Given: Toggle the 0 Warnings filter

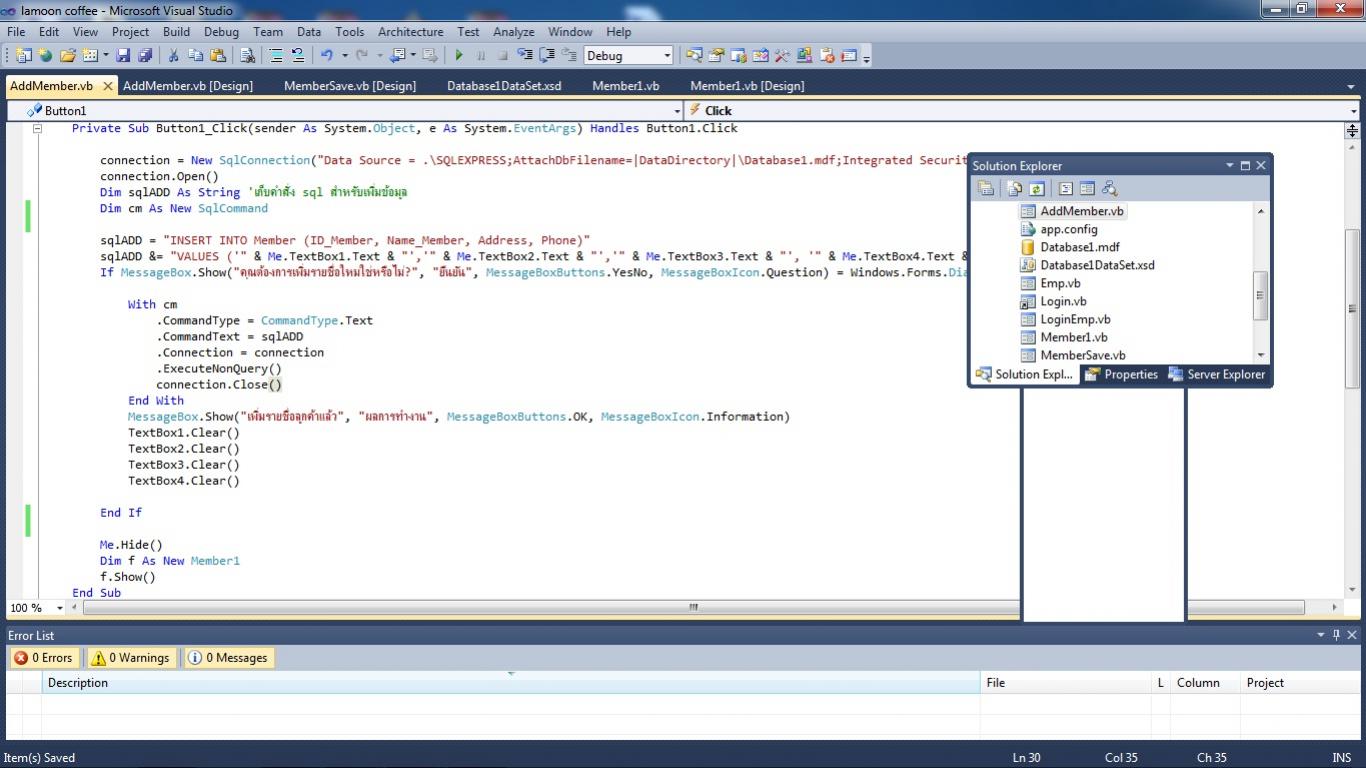Looking at the screenshot, I should point(131,658).
